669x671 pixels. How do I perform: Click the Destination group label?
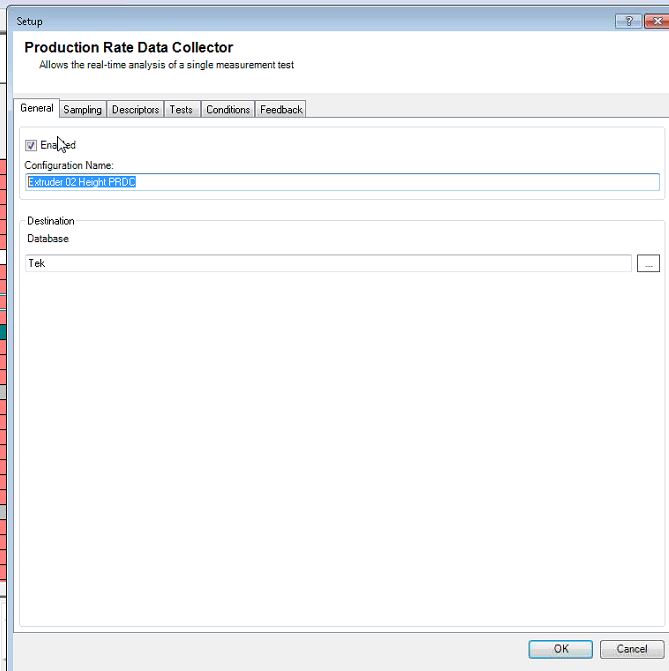click(x=51, y=221)
